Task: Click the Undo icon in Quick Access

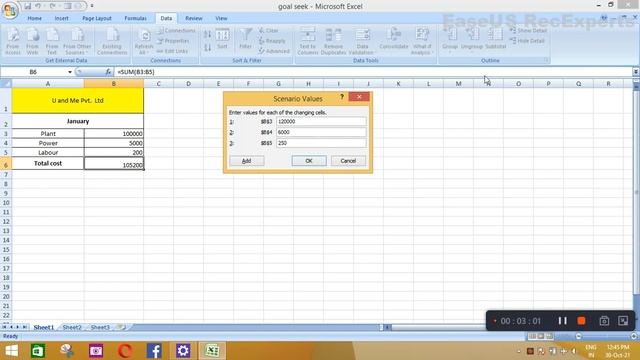Action: (x=38, y=6)
